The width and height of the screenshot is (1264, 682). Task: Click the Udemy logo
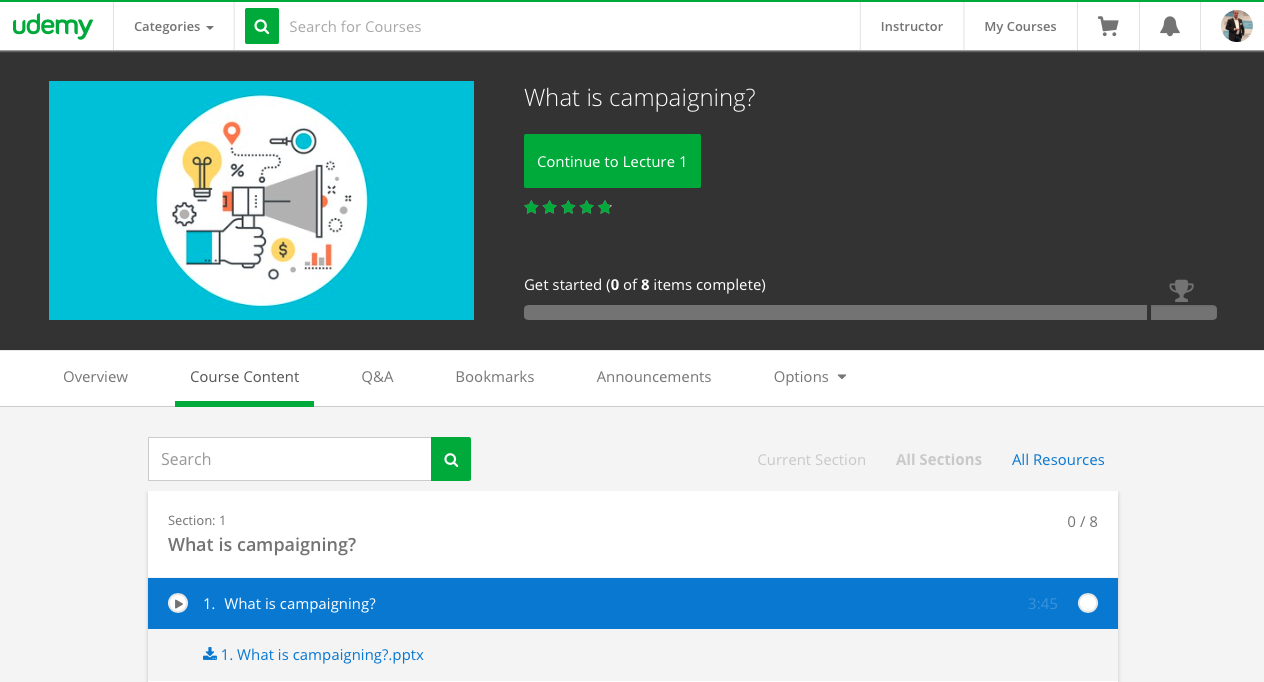(x=53, y=27)
